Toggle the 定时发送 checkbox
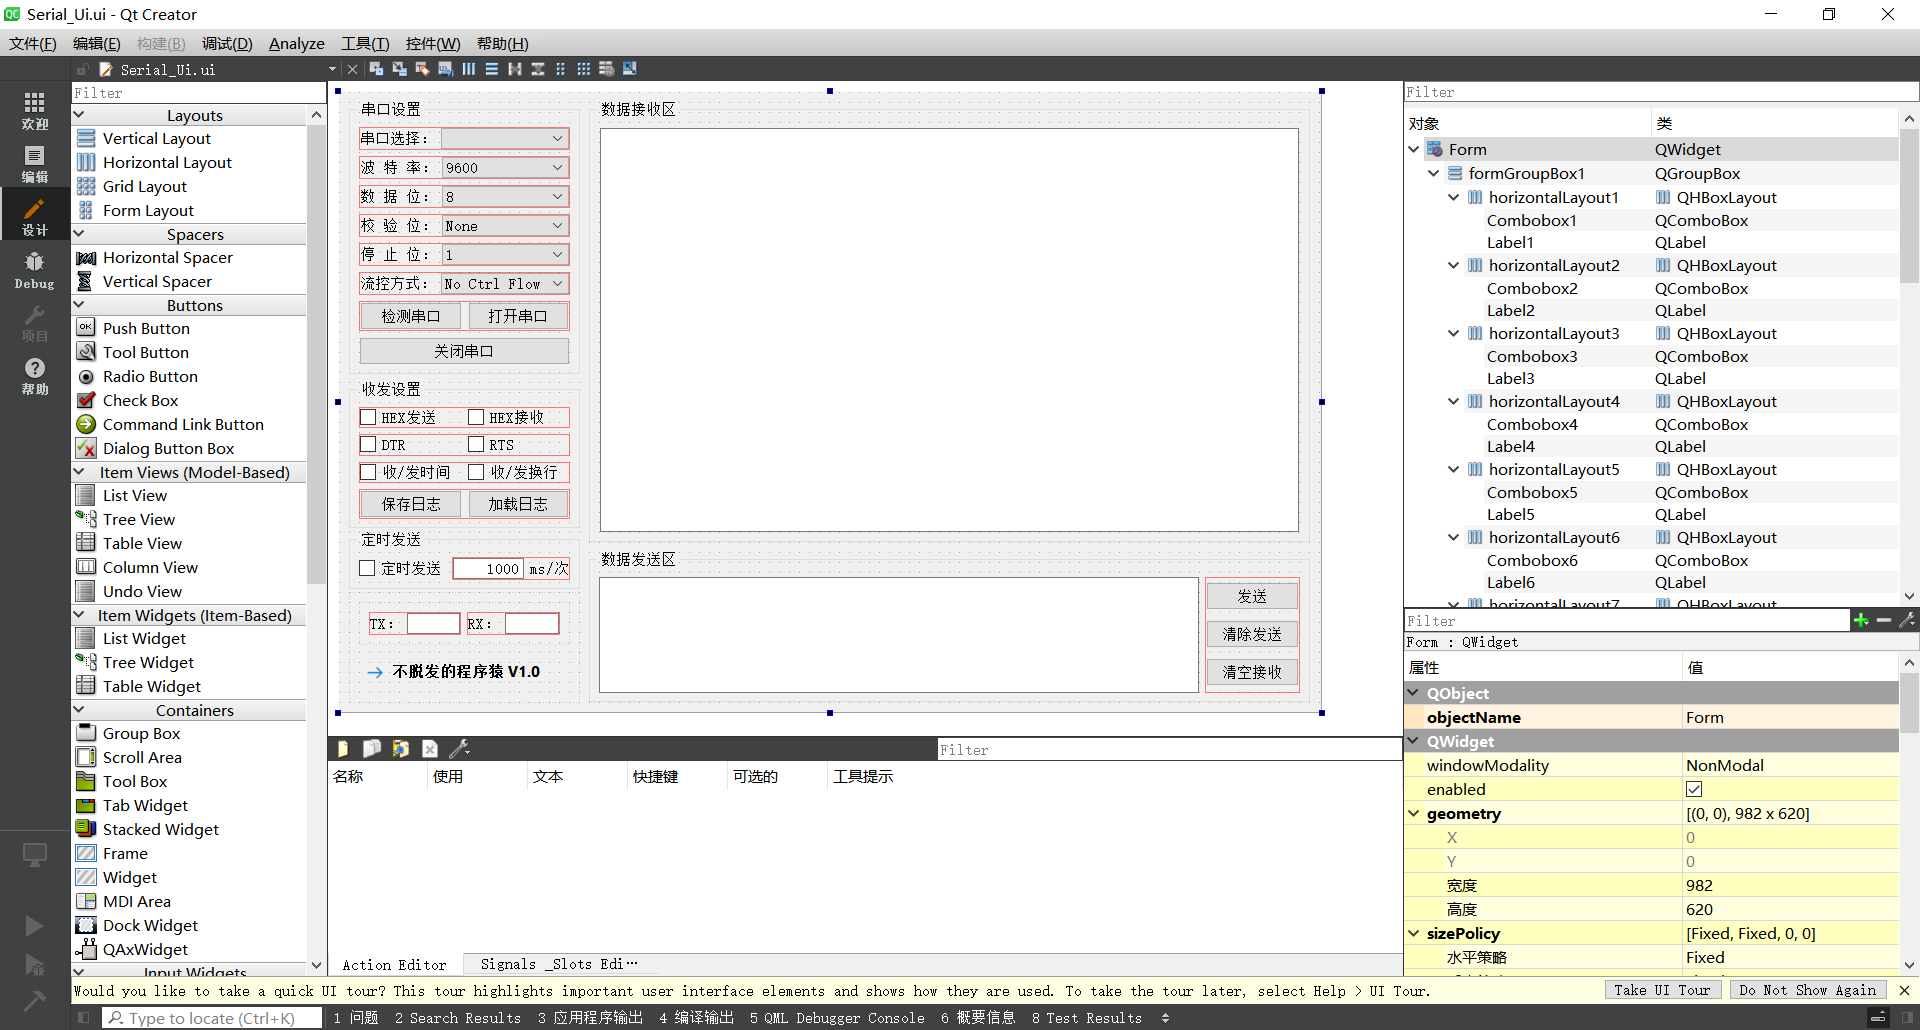This screenshot has width=1920, height=1030. point(368,568)
